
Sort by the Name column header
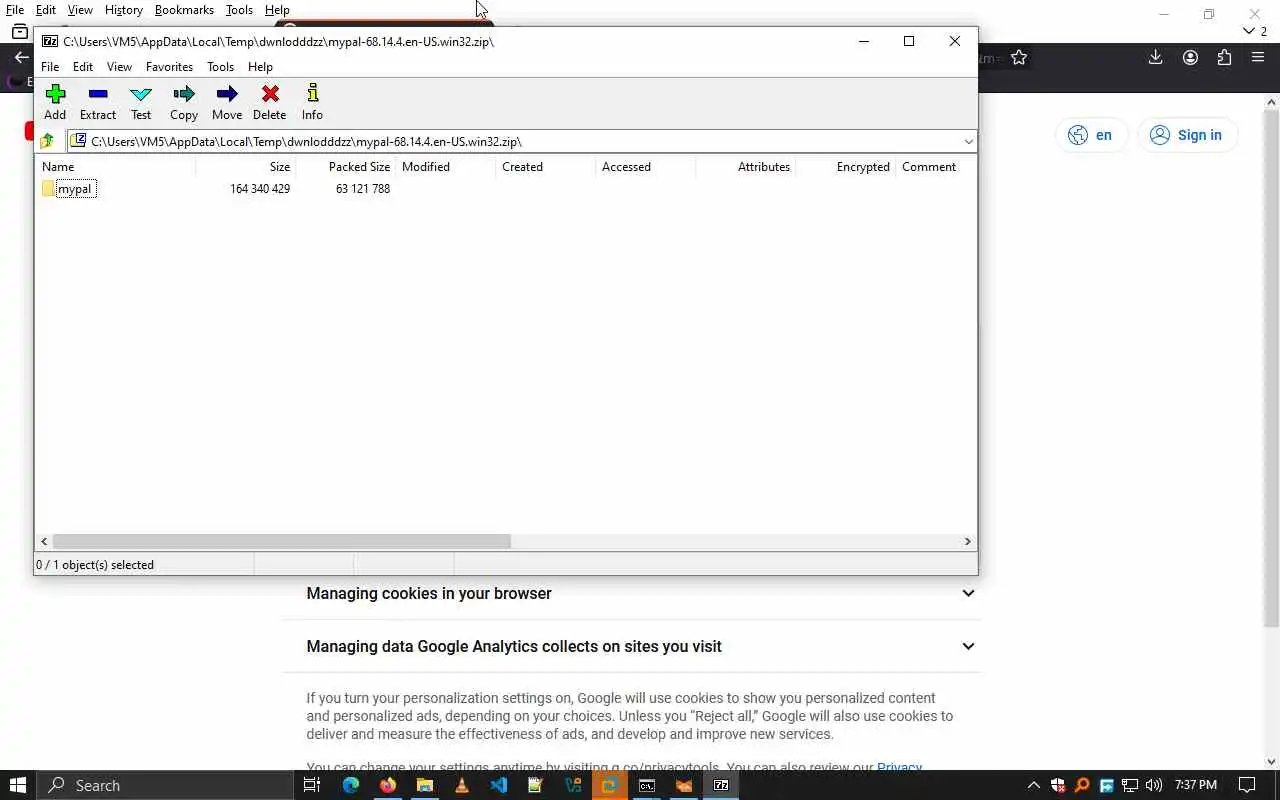[x=115, y=167]
